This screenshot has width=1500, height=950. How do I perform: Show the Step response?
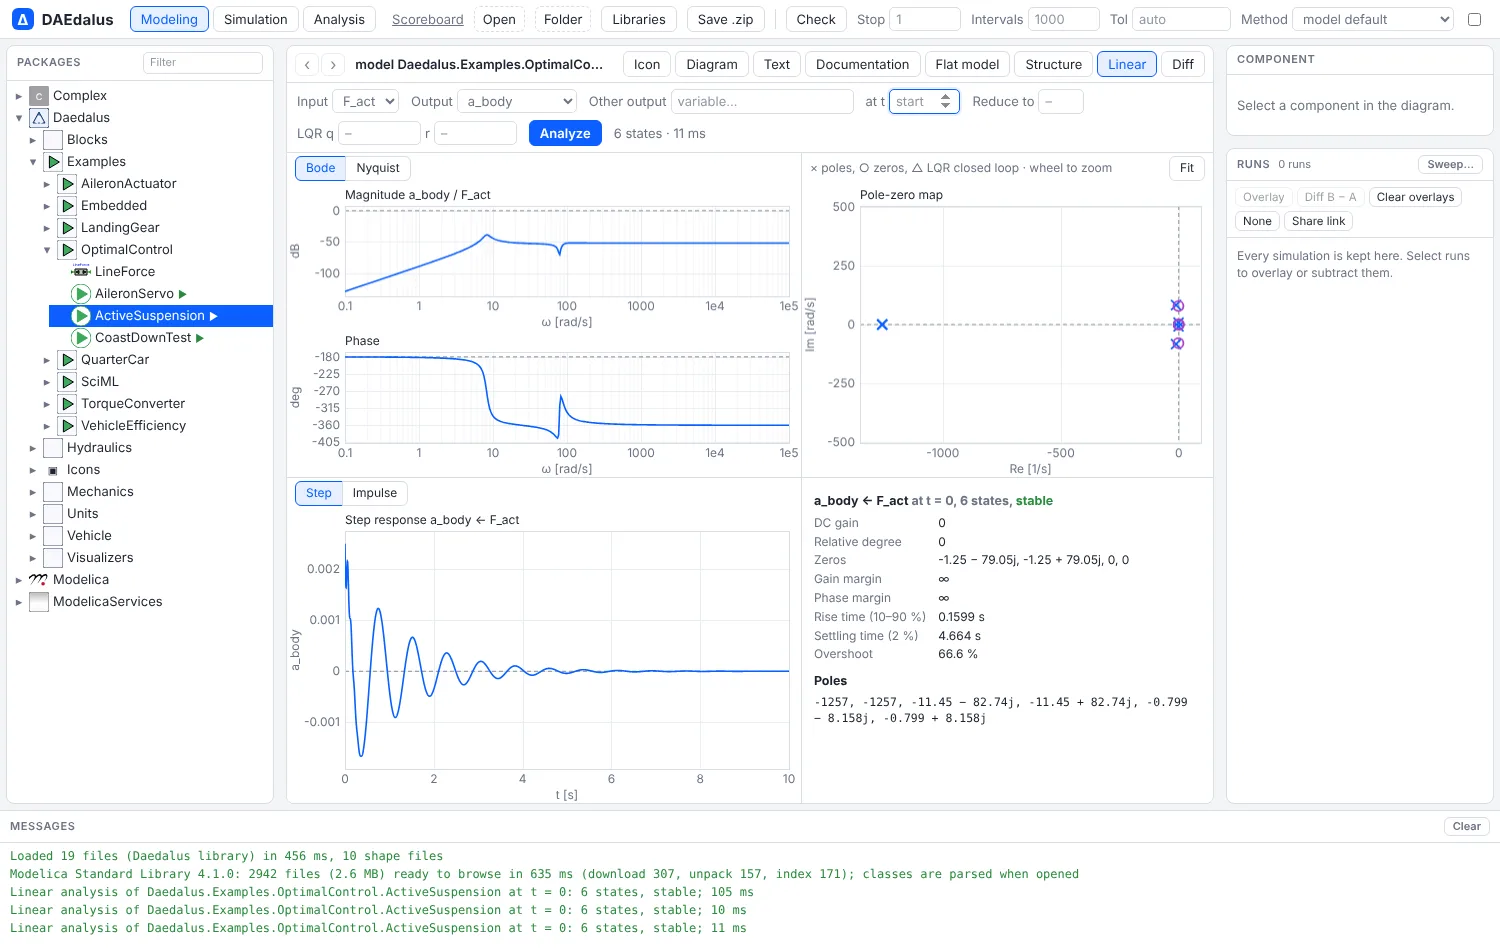pyautogui.click(x=319, y=493)
